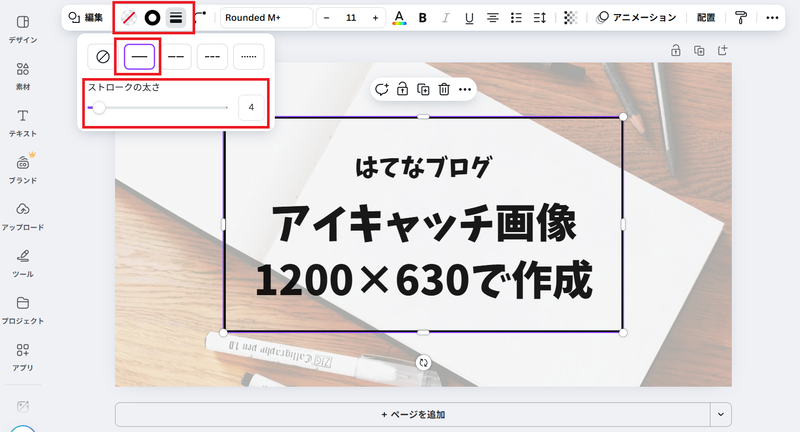
Task: Increase font size with plus button
Action: [375, 18]
